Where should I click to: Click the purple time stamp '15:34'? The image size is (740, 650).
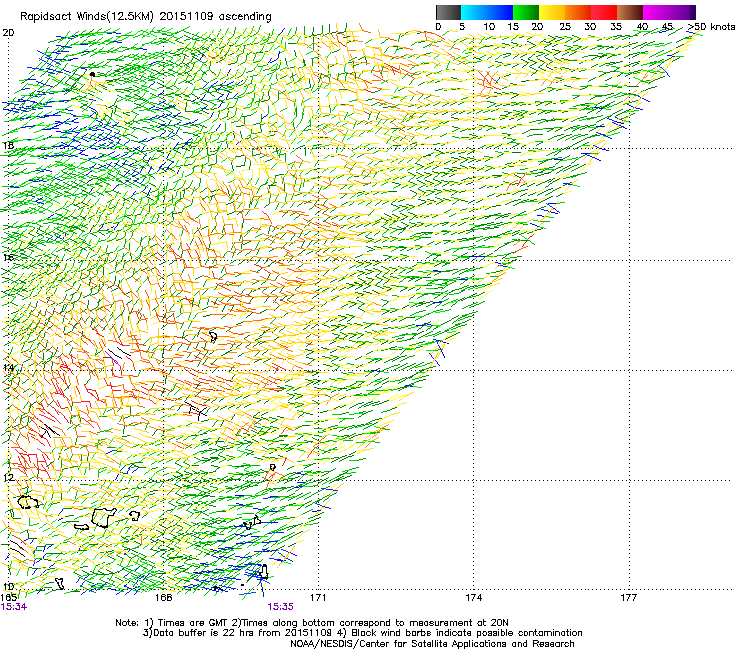tap(14, 607)
